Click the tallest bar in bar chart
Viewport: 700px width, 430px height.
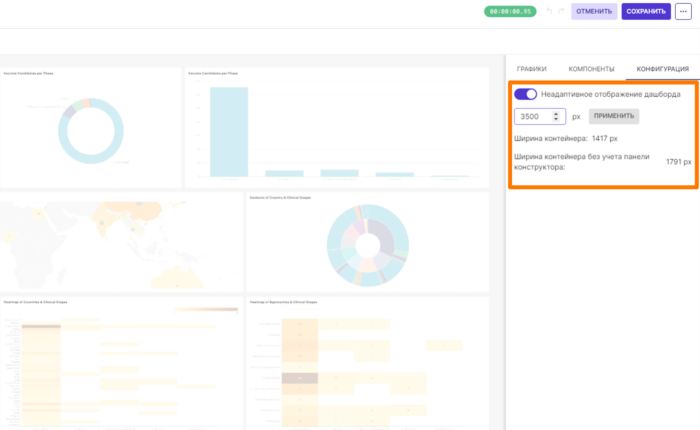pyautogui.click(x=229, y=132)
